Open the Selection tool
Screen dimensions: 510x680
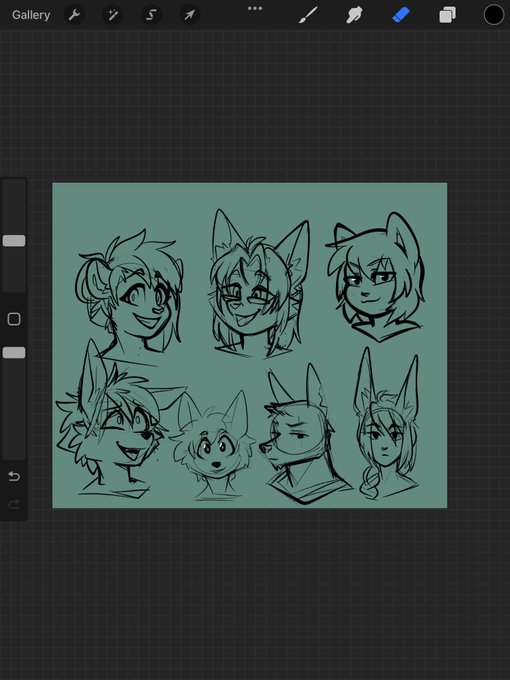(151, 16)
